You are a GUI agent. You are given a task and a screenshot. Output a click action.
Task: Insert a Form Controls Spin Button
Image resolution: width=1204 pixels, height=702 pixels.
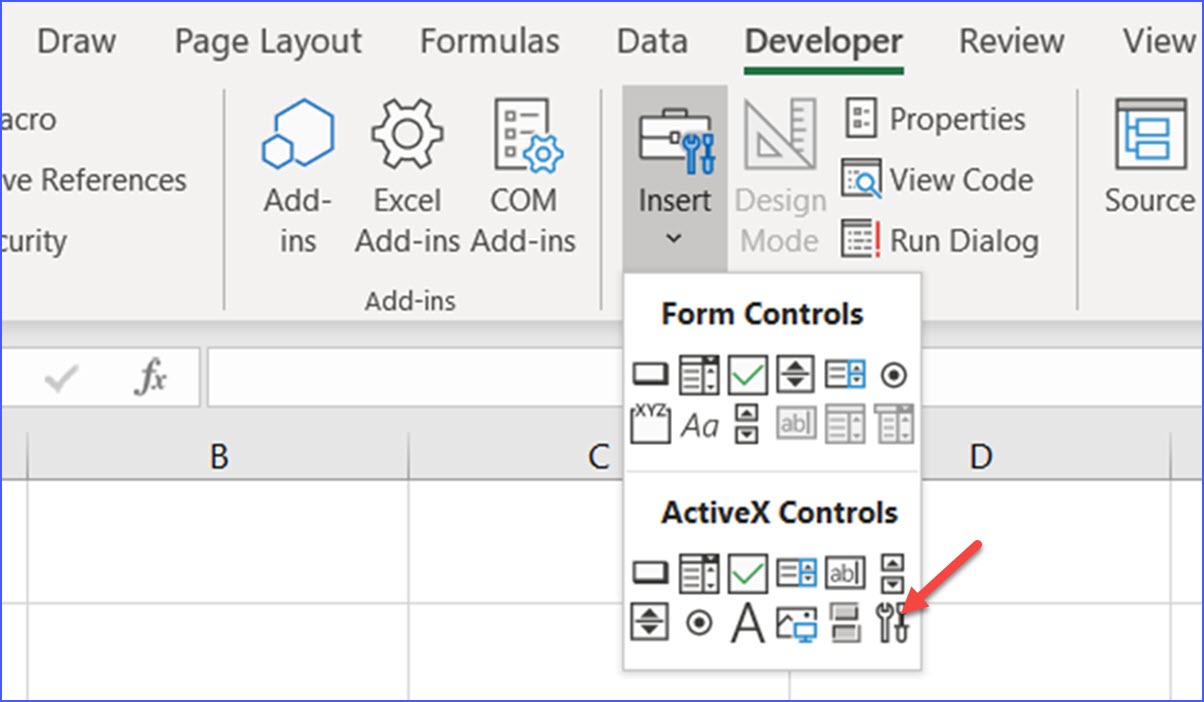[796, 375]
